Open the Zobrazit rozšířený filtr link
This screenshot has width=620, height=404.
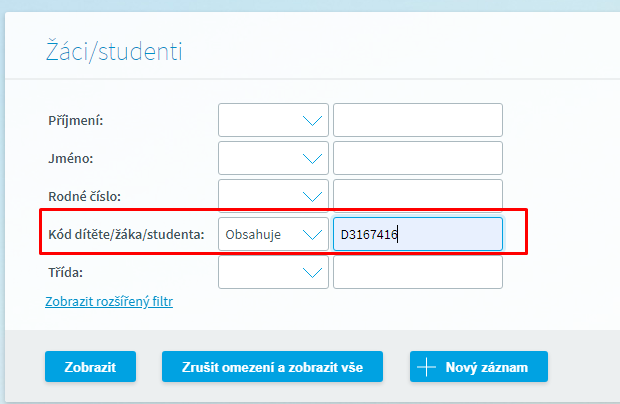(x=109, y=301)
